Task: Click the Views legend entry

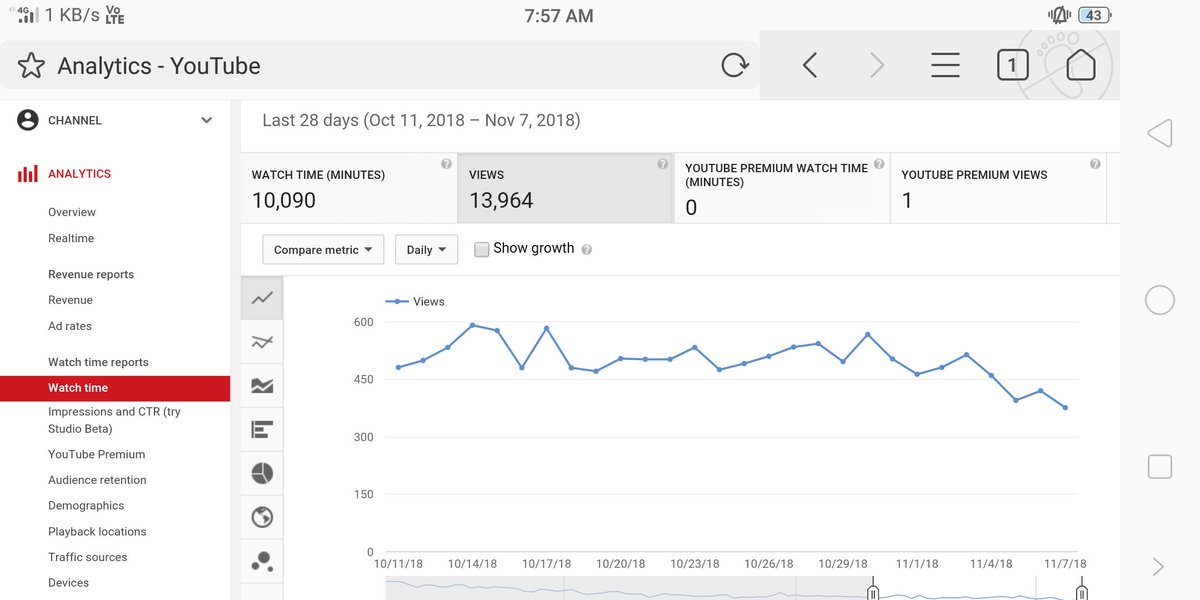Action: (x=415, y=301)
